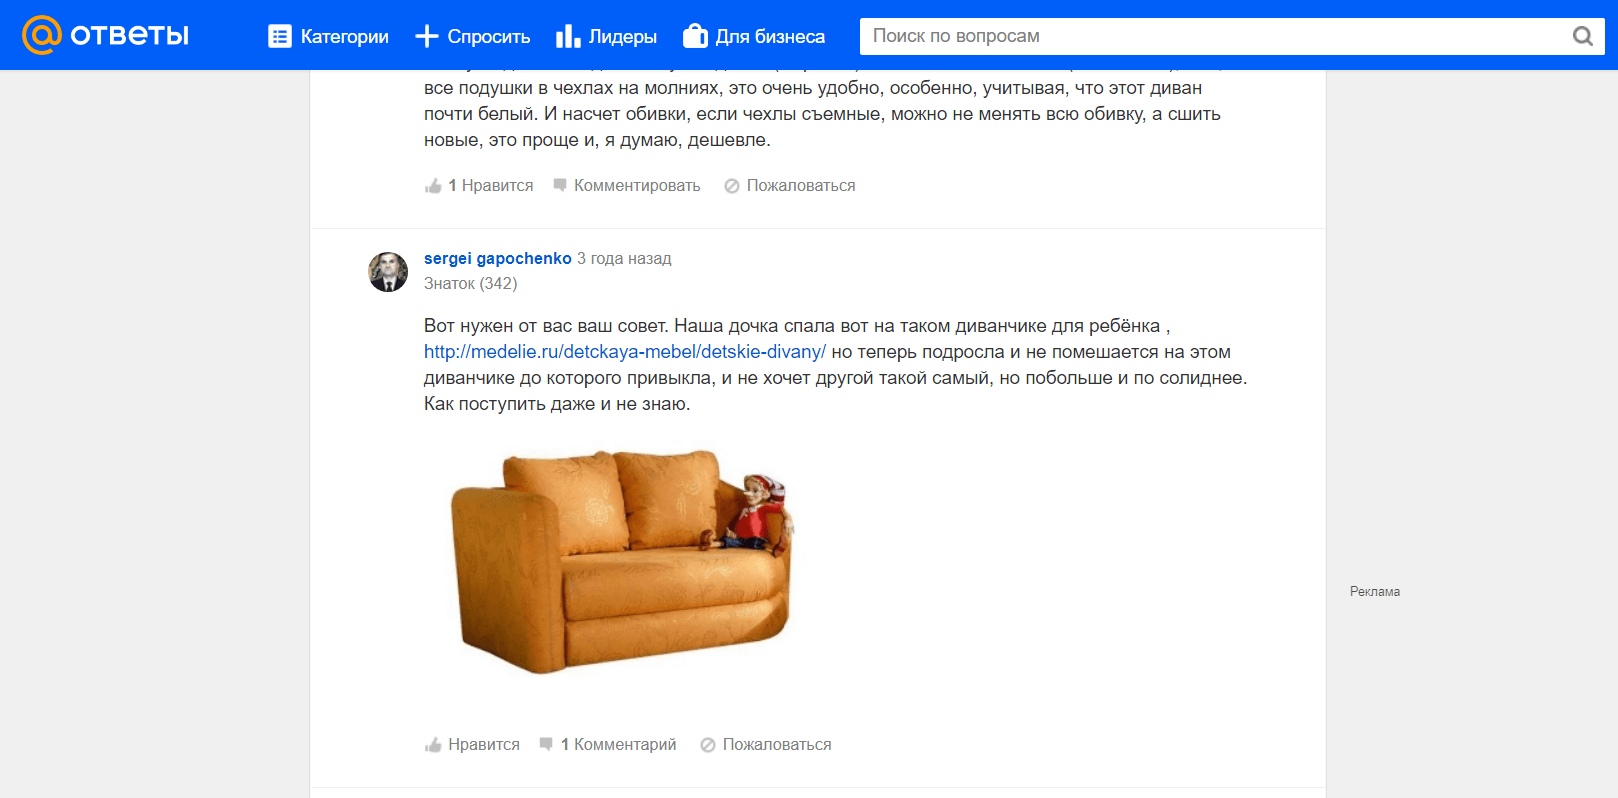Click the briefcase icon for Для бизнеса
This screenshot has height=798, width=1618.
pyautogui.click(x=695, y=36)
